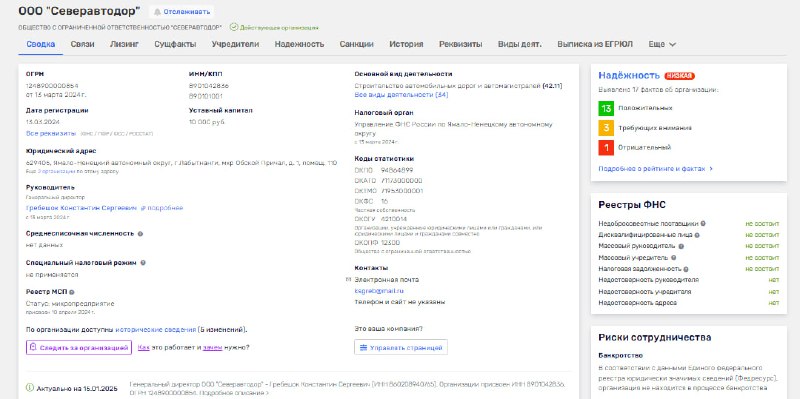Open the исторические сведения link
Viewport: 800px width, 399px height.
156,330
